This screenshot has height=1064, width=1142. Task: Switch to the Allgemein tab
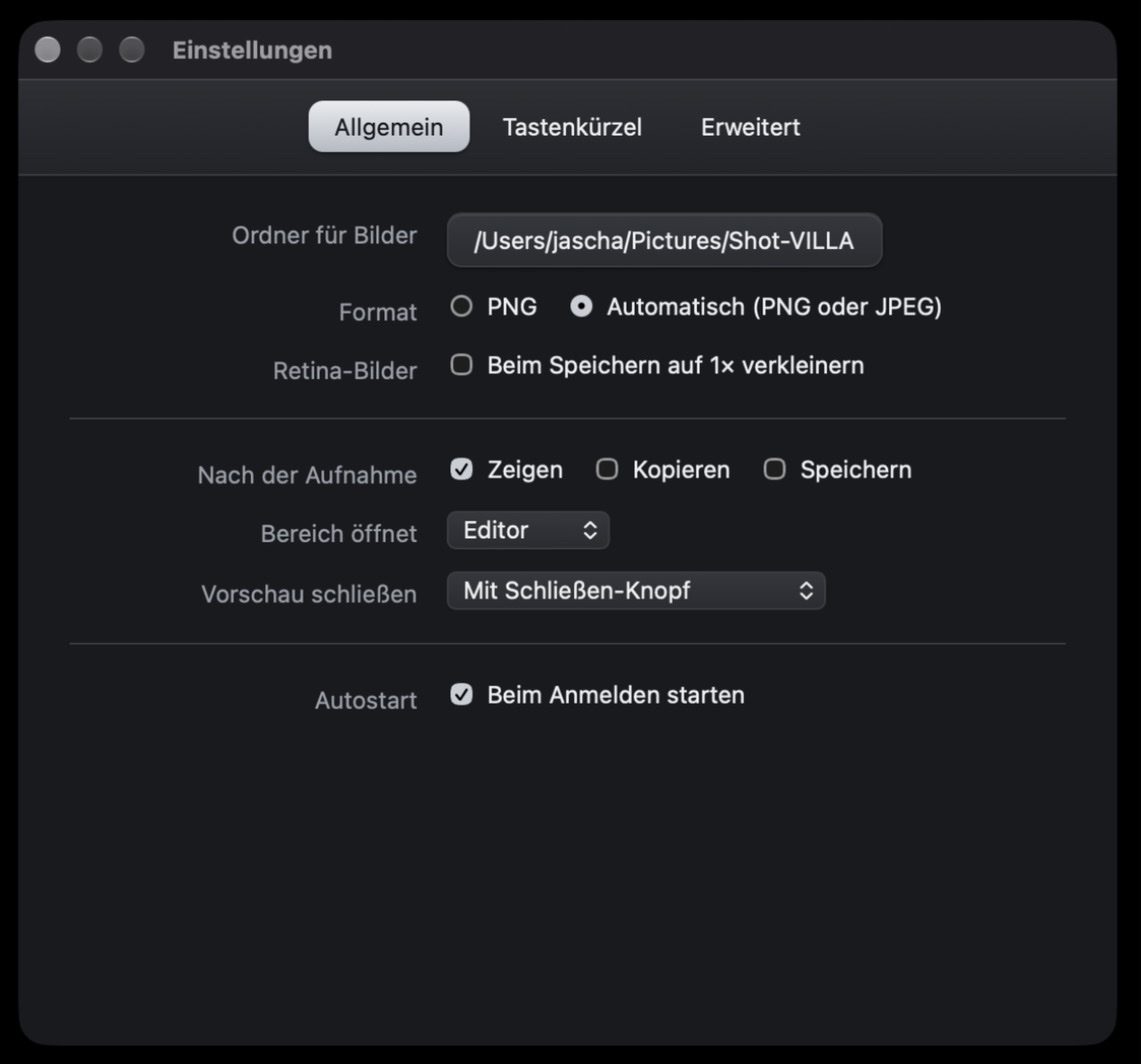pyautogui.click(x=388, y=127)
